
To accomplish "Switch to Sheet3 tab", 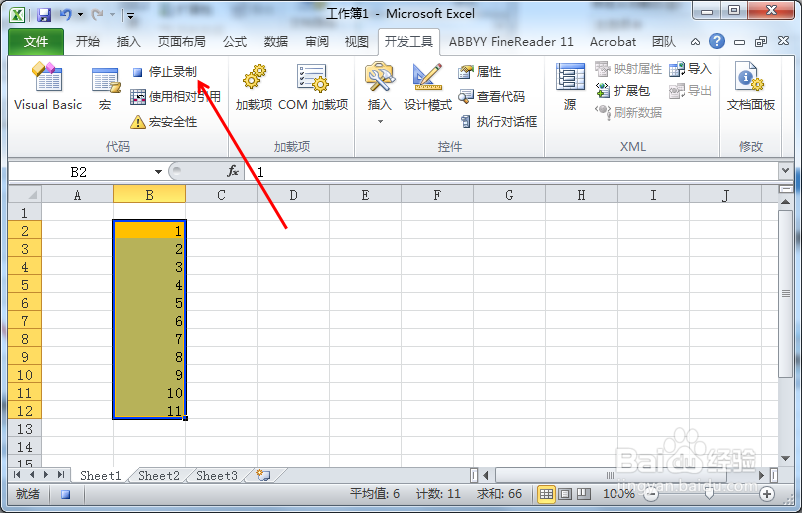I will (217, 476).
